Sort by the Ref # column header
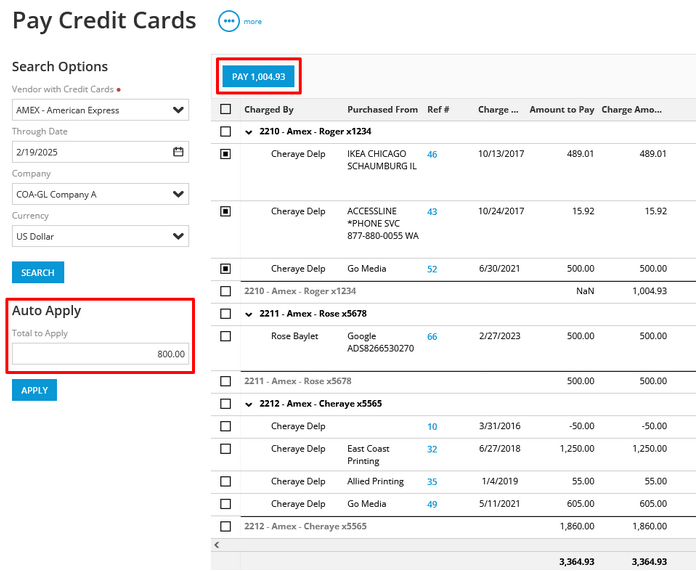 (438, 109)
